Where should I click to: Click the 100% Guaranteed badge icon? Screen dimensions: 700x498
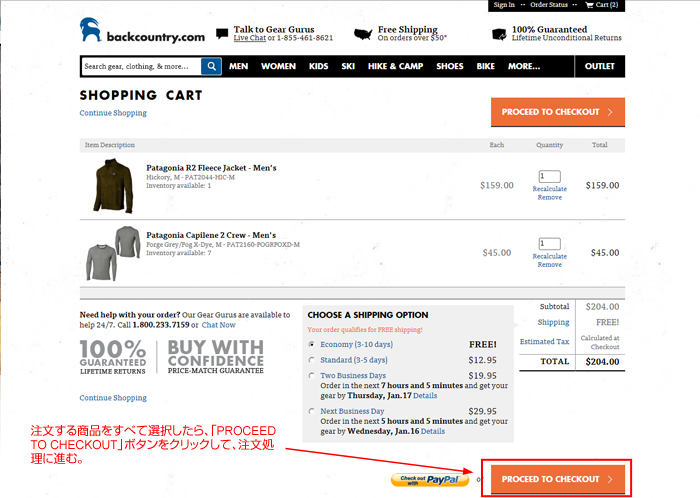click(498, 33)
